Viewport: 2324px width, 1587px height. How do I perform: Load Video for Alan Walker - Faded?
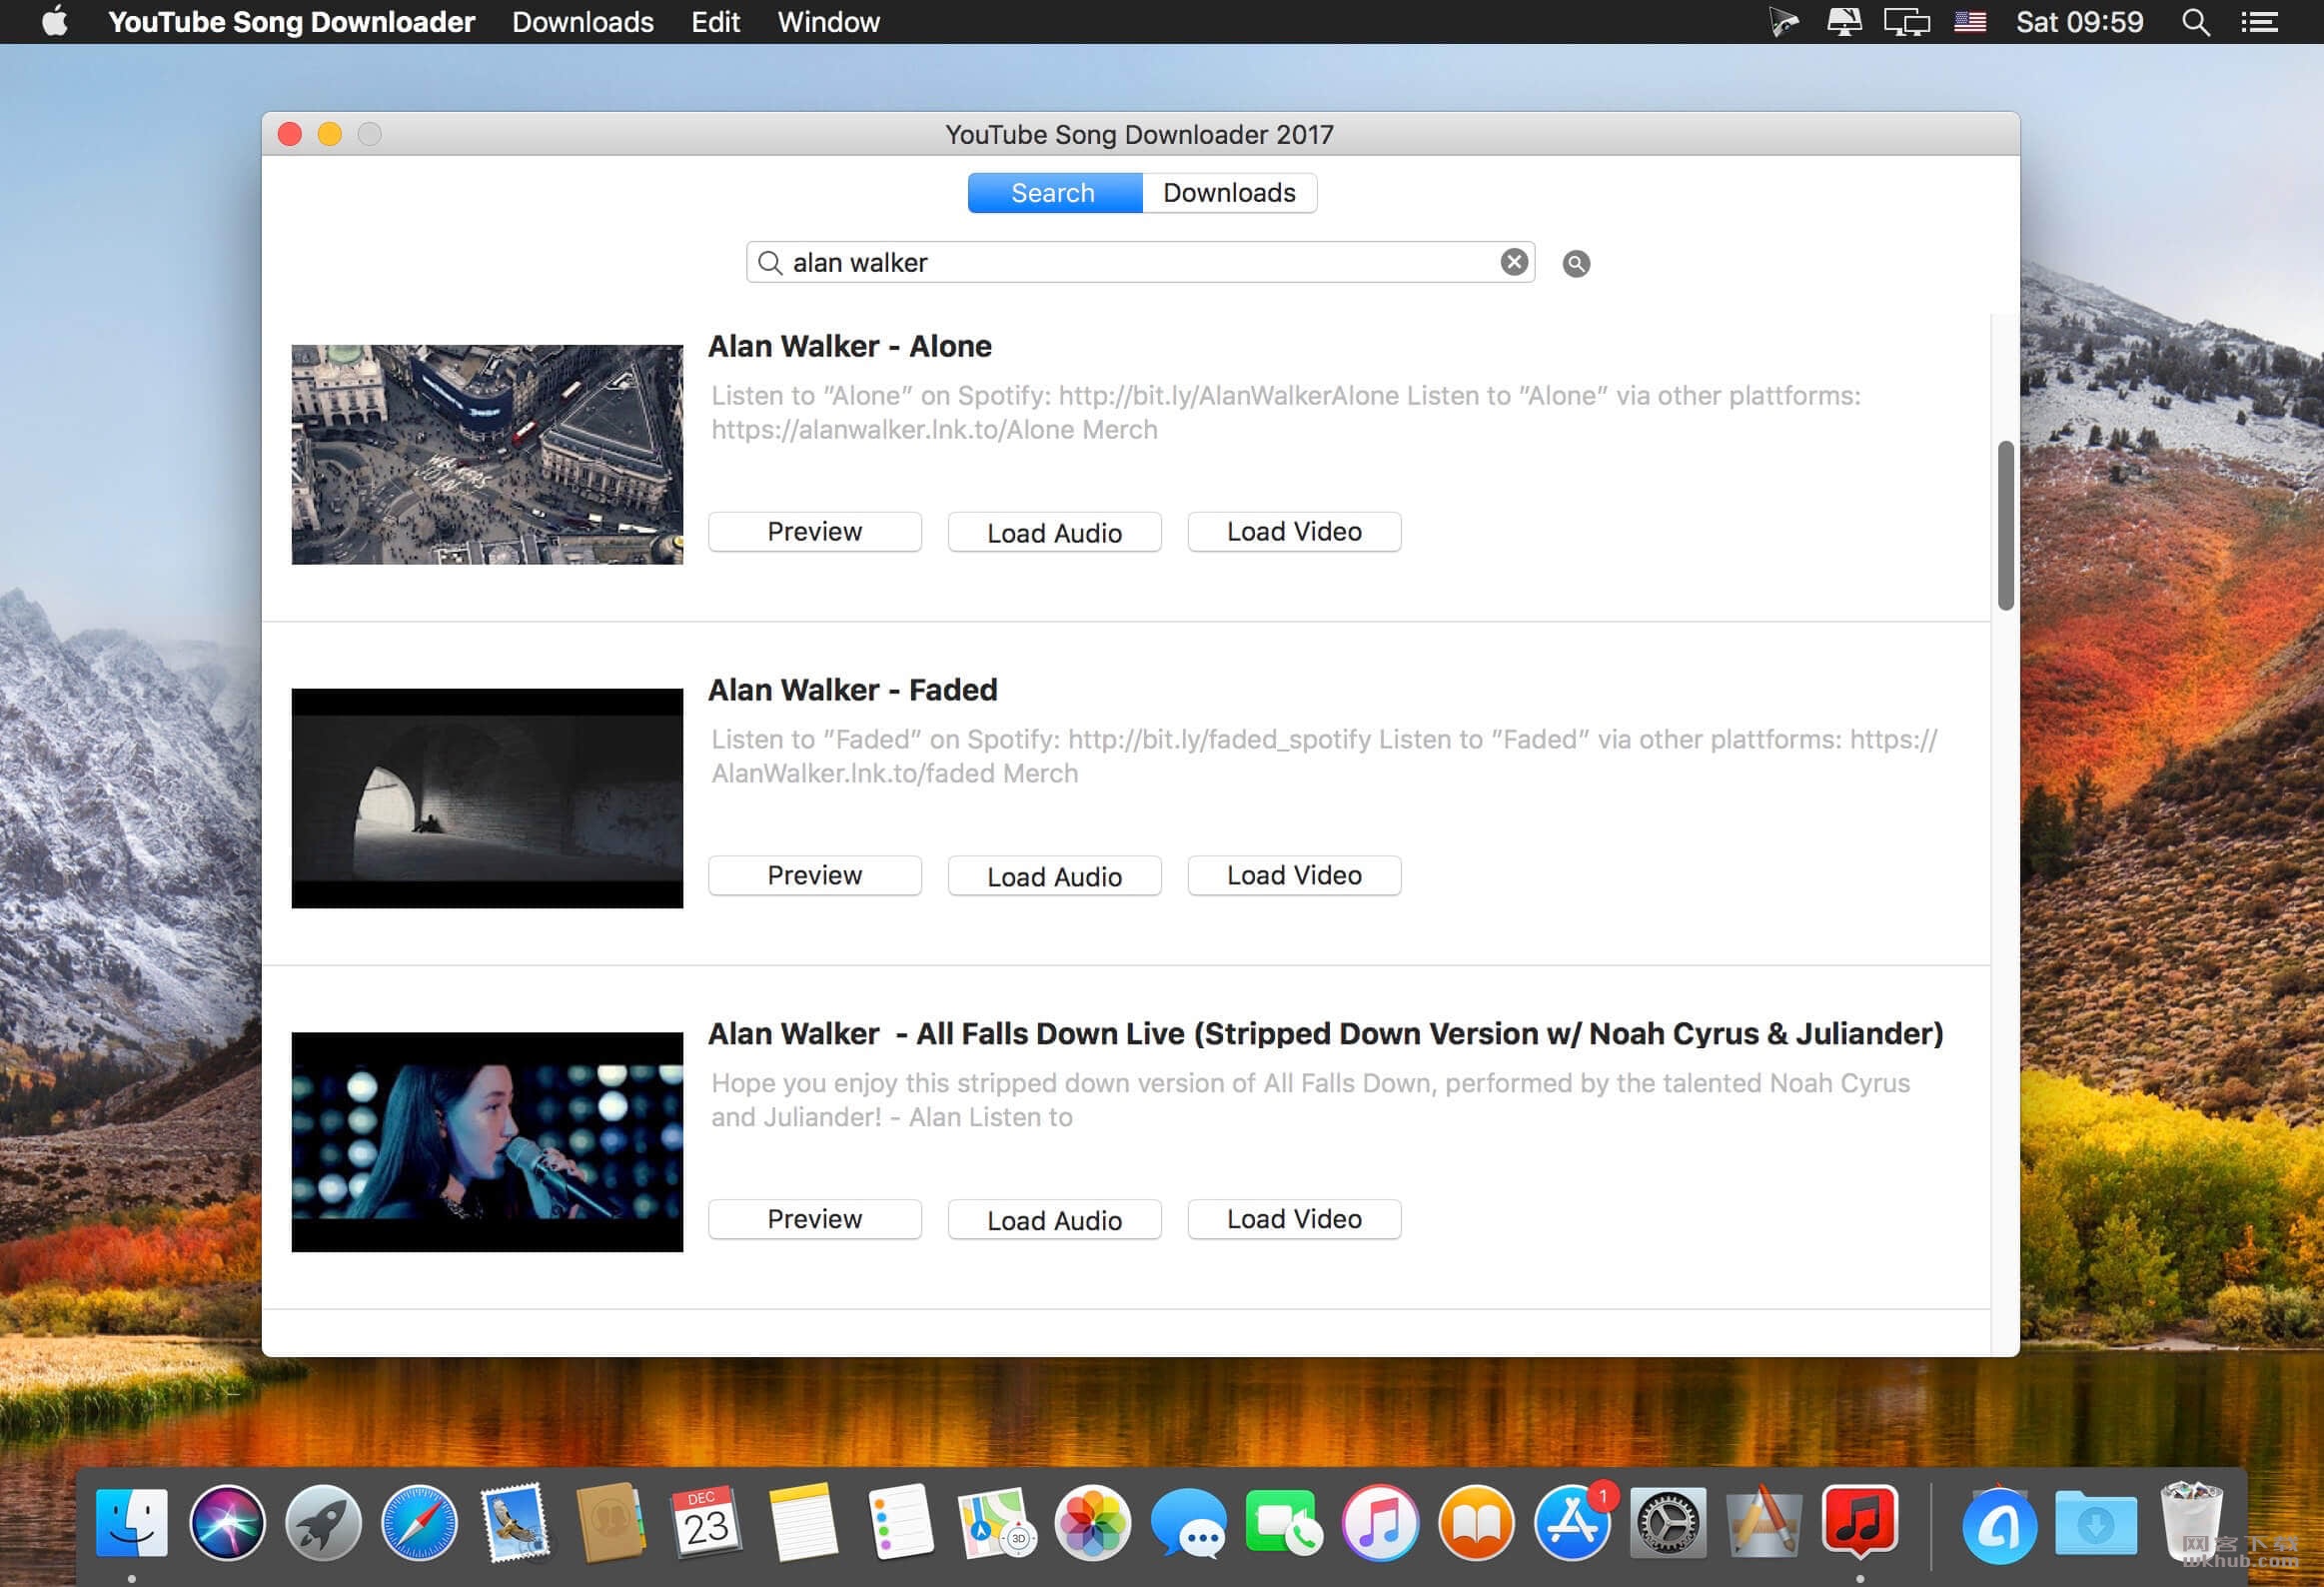(x=1294, y=876)
